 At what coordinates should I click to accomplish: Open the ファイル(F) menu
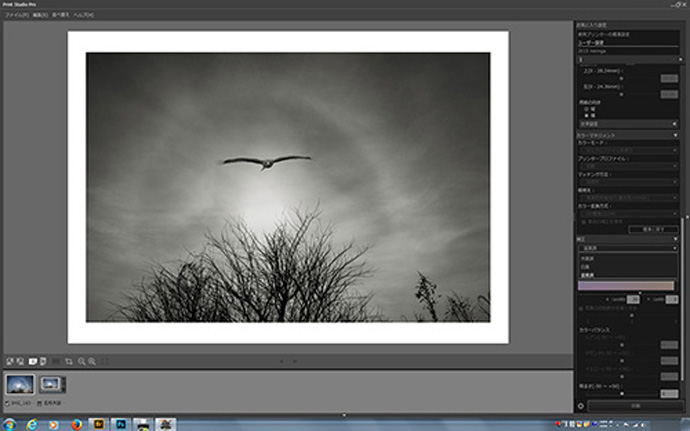[x=16, y=16]
